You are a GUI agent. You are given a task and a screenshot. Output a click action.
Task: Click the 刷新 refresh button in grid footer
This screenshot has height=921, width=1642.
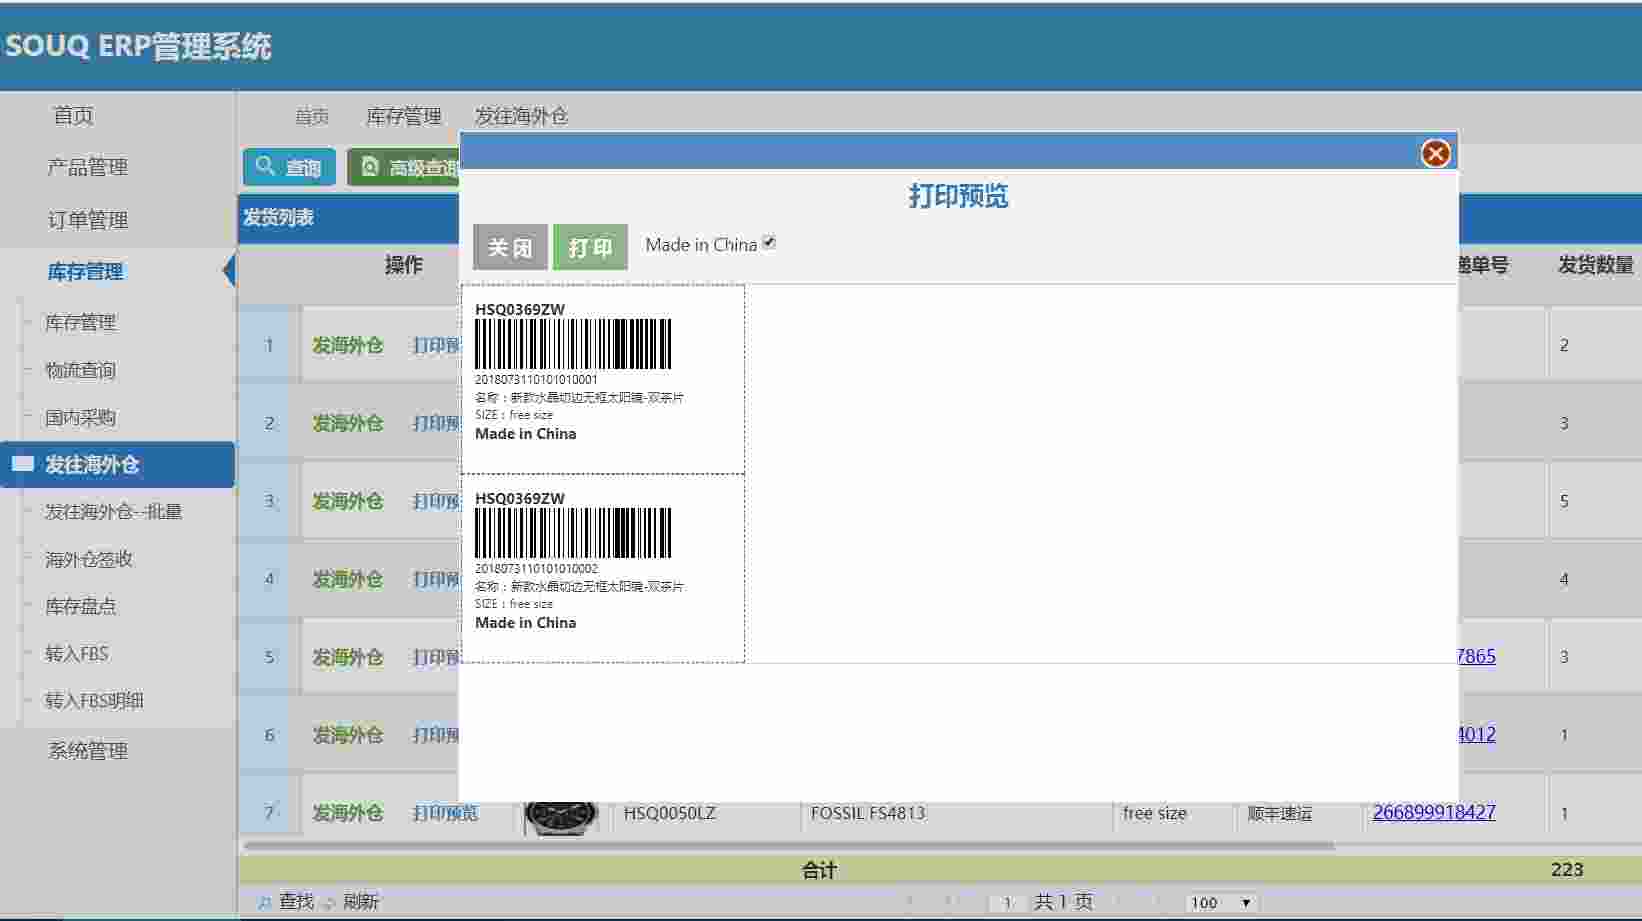point(351,902)
